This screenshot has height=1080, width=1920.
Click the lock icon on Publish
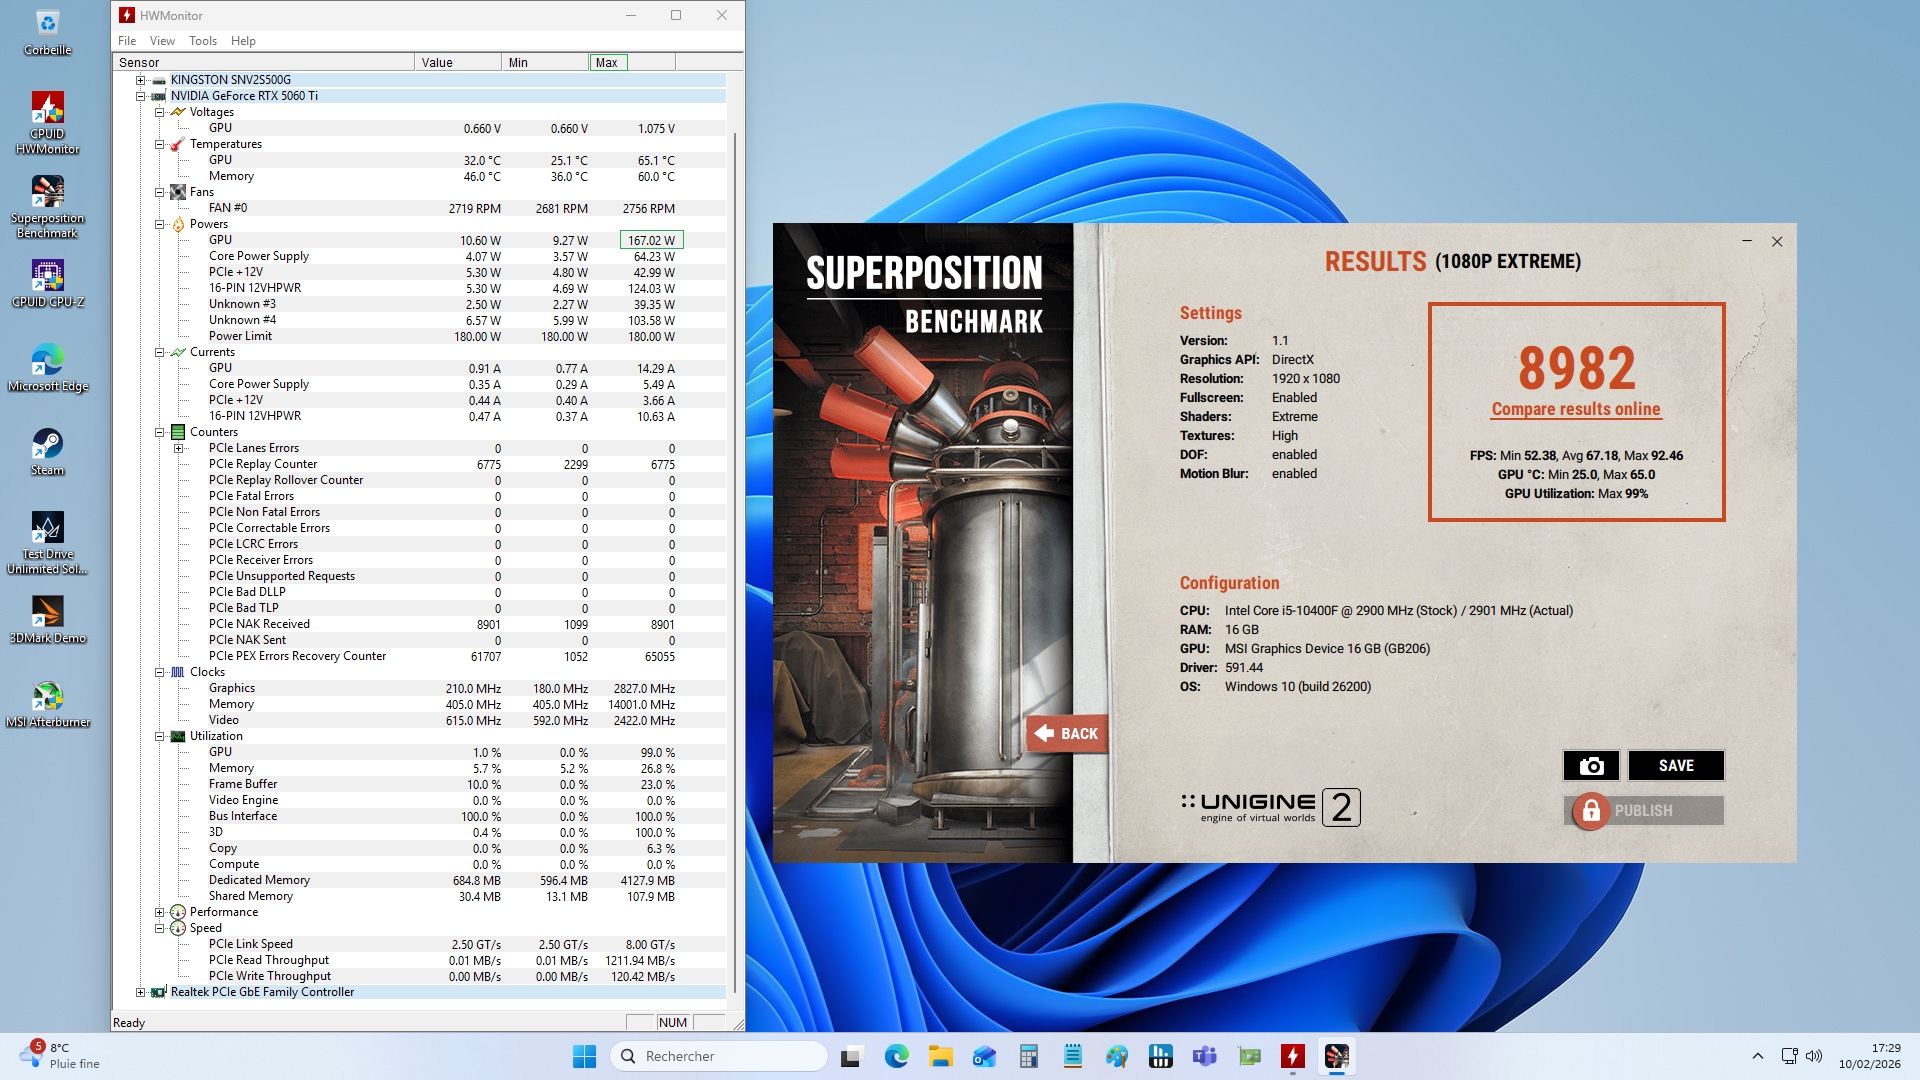pos(1590,811)
